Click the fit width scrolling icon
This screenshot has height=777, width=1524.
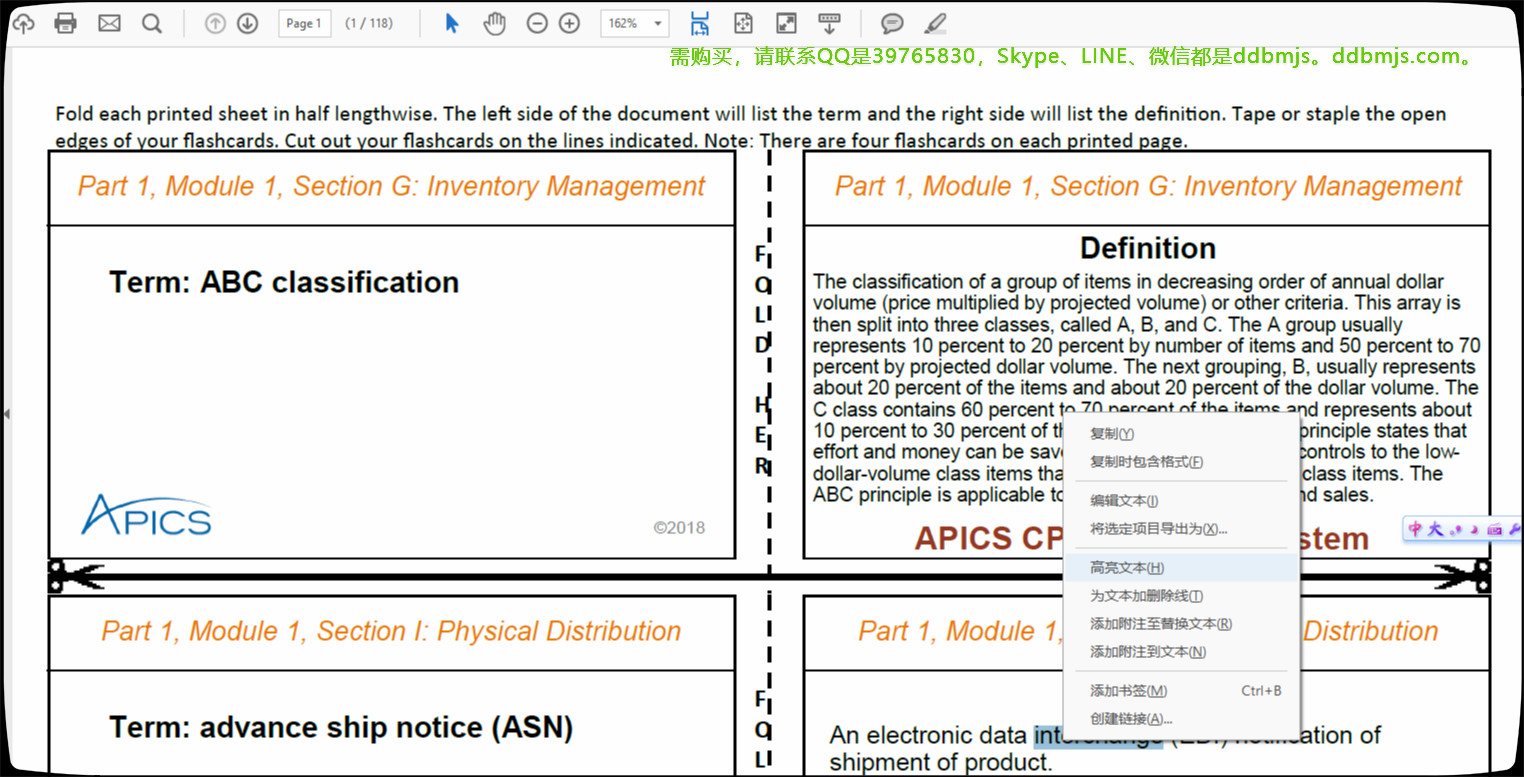(700, 23)
